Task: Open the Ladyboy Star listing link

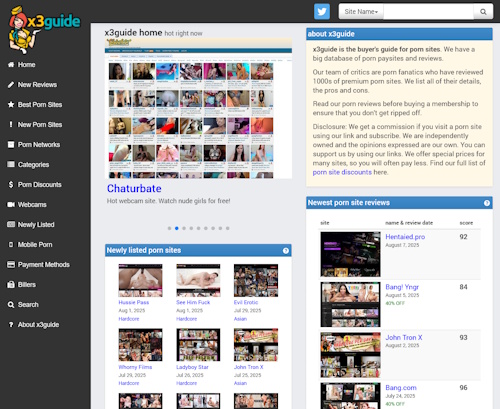Action: coord(192,367)
